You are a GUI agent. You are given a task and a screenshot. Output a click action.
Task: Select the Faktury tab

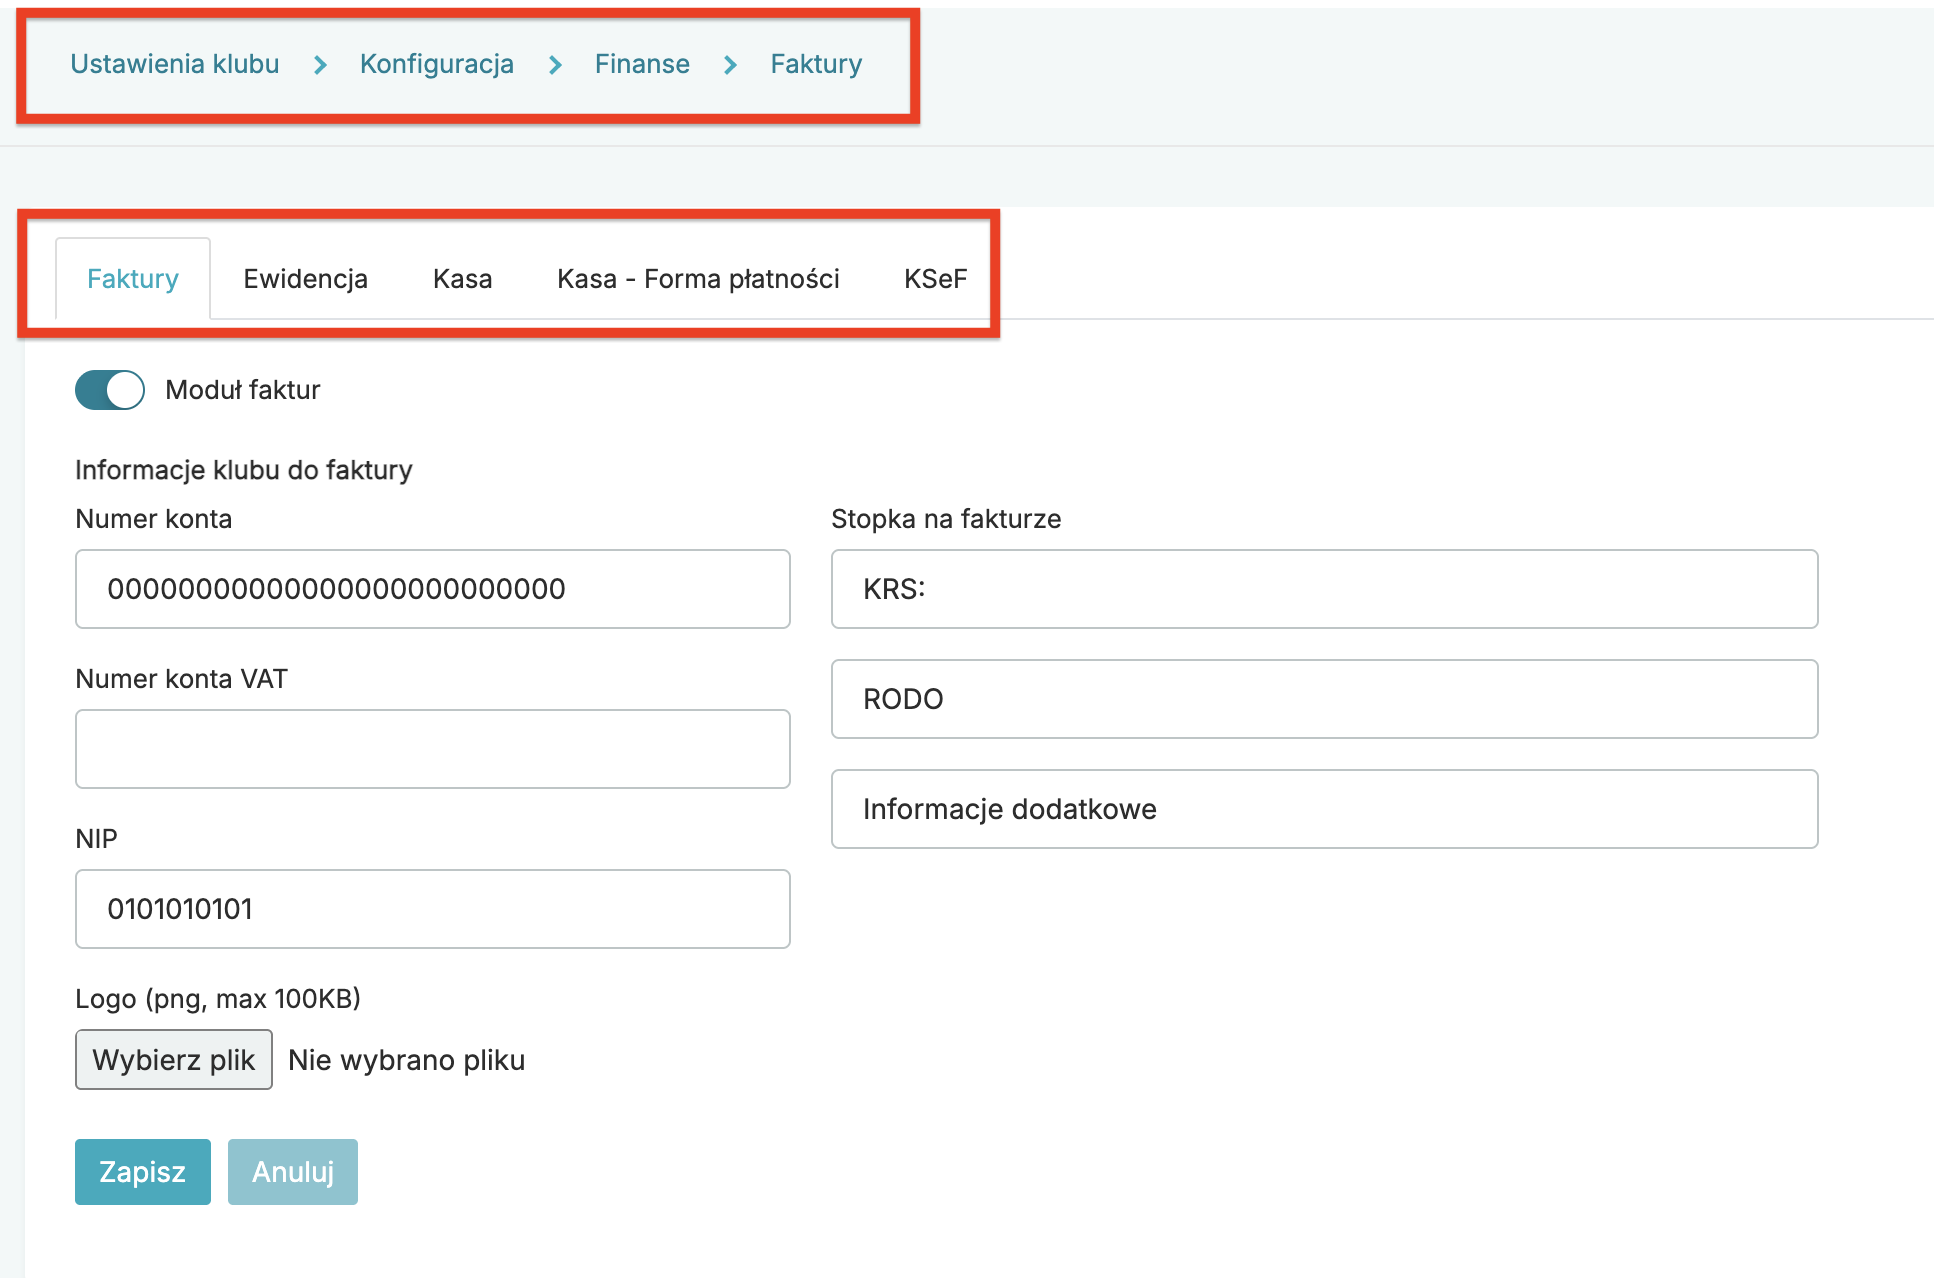[133, 278]
